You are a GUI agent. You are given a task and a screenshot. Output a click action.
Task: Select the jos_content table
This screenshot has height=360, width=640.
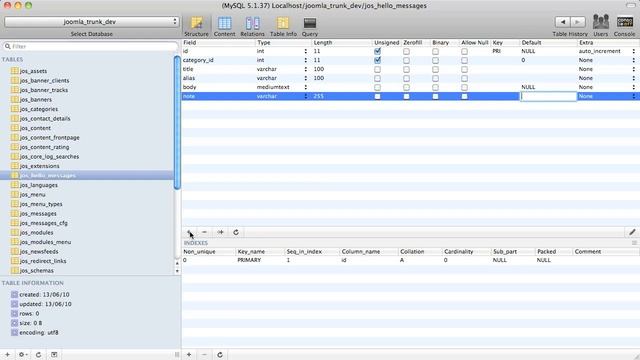click(35, 128)
